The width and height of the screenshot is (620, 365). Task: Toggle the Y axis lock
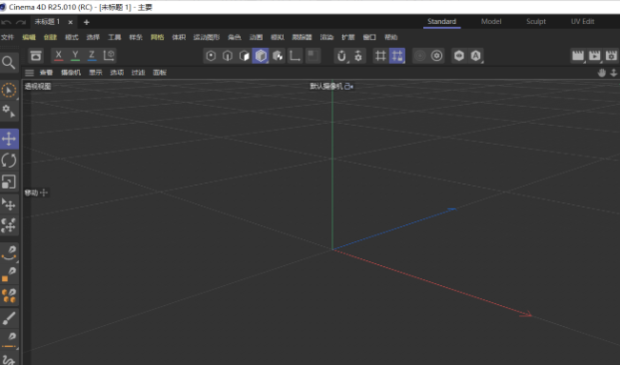pos(75,56)
